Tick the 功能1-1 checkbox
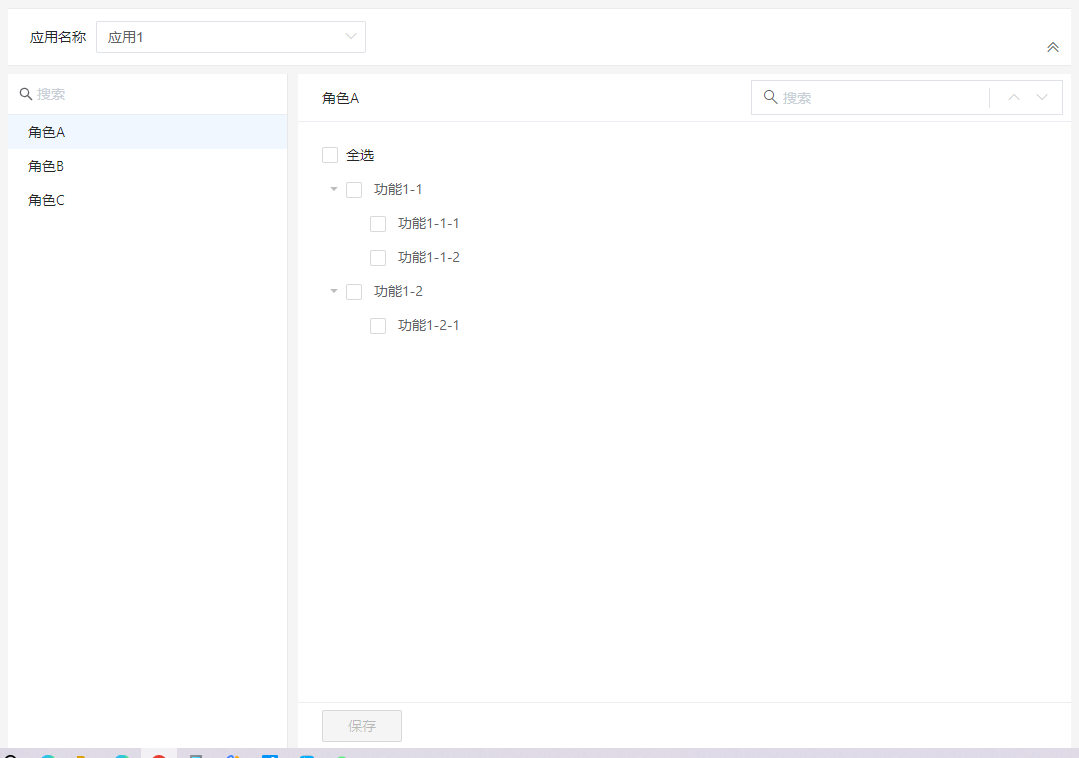1079x758 pixels. click(x=354, y=190)
